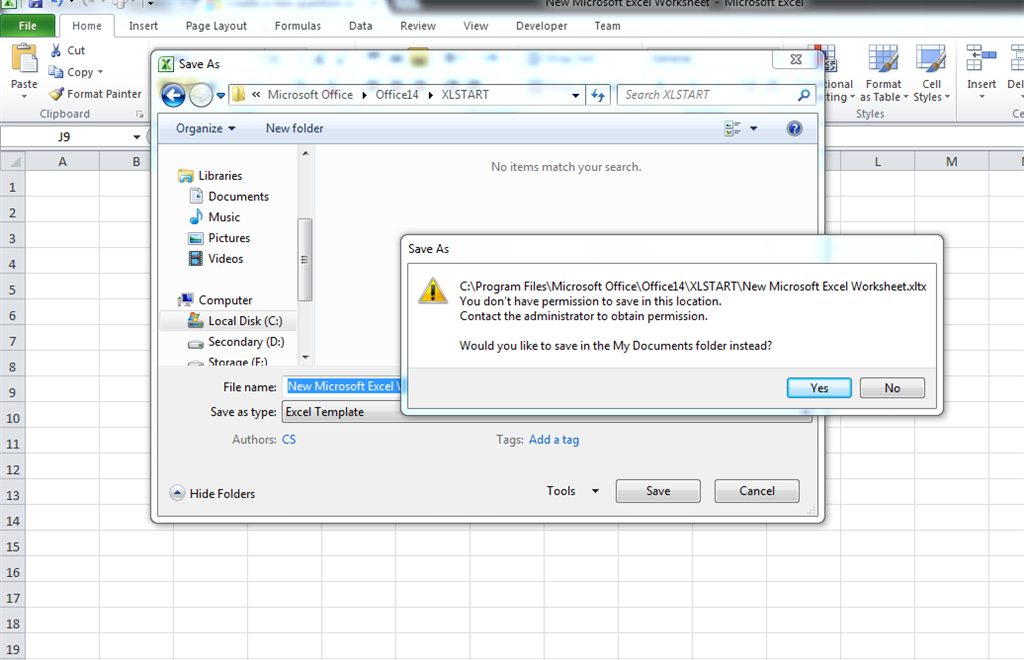1024x660 pixels.
Task: Open the File tab
Action: click(27, 26)
